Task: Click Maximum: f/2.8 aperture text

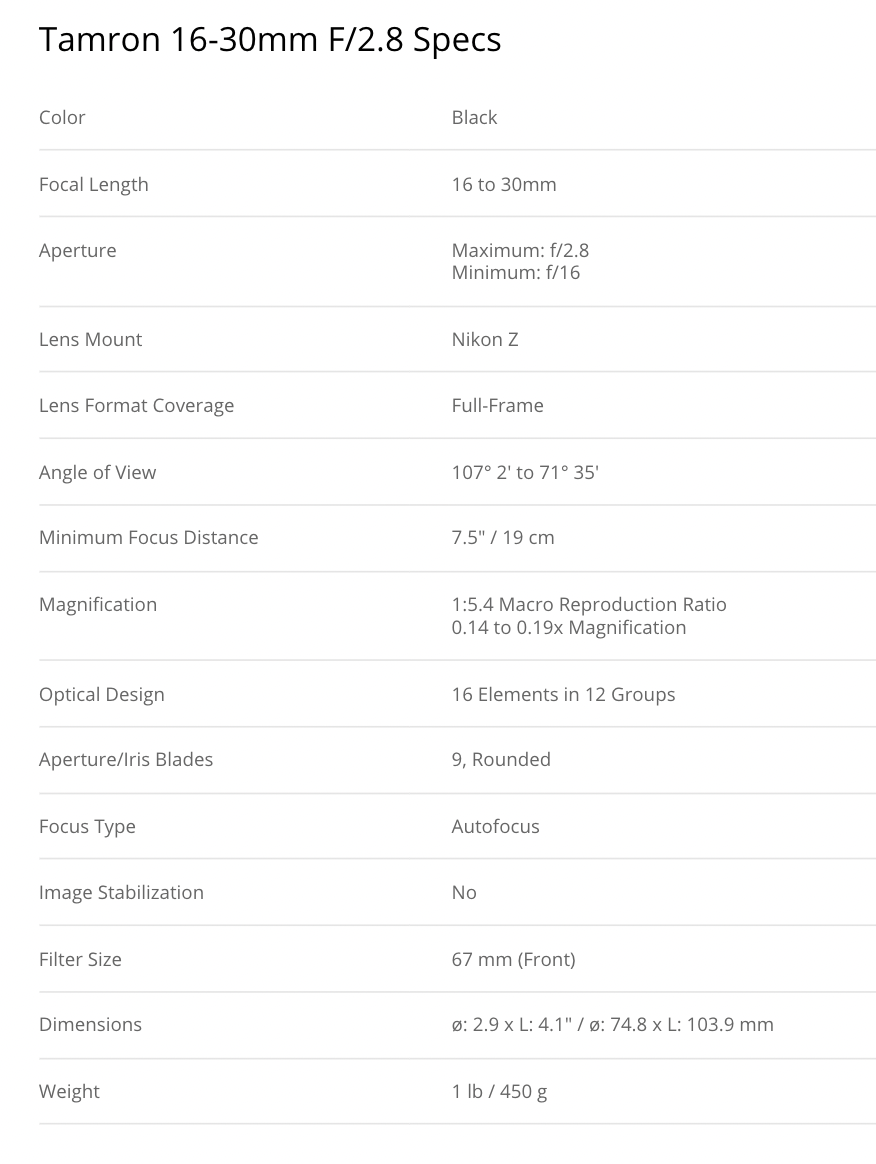Action: click(x=520, y=250)
